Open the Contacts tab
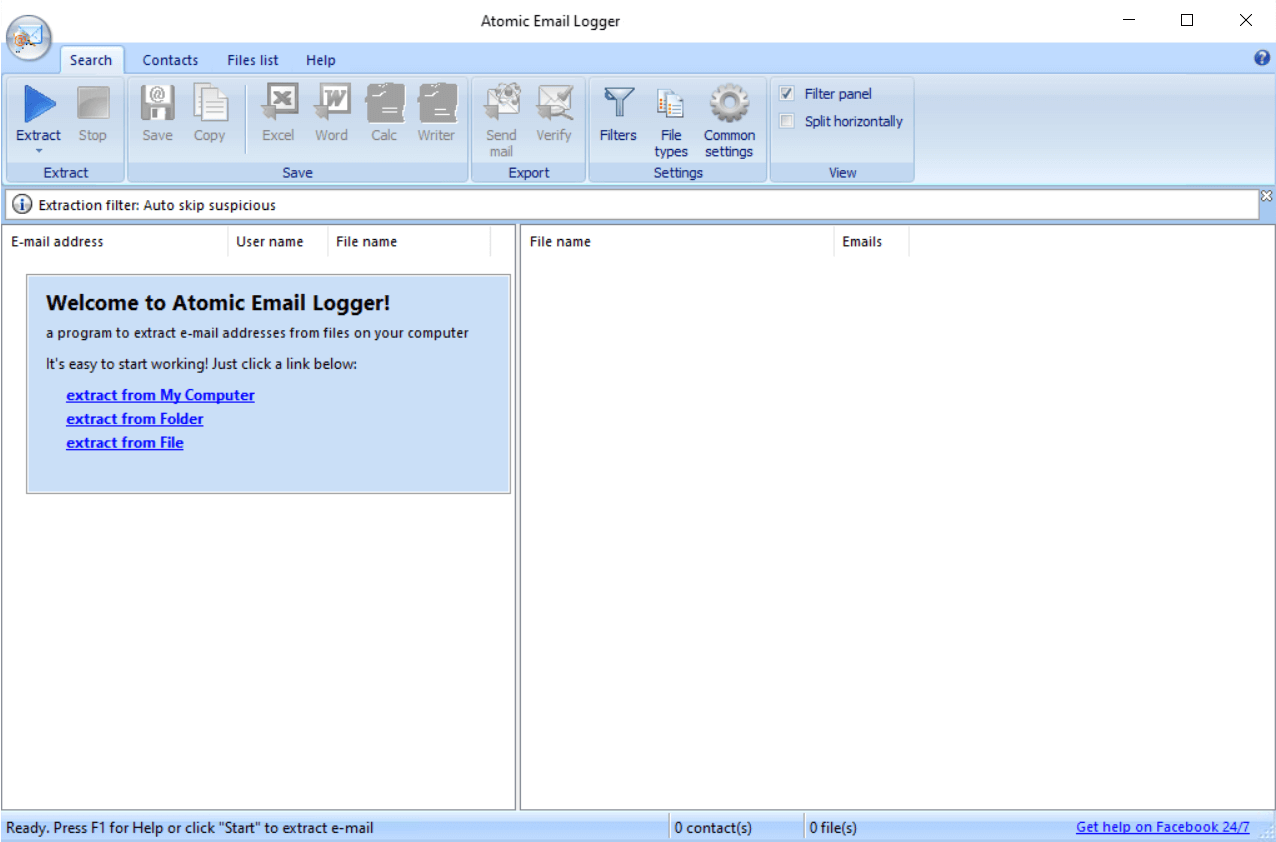The image size is (1276, 842). pos(171,60)
